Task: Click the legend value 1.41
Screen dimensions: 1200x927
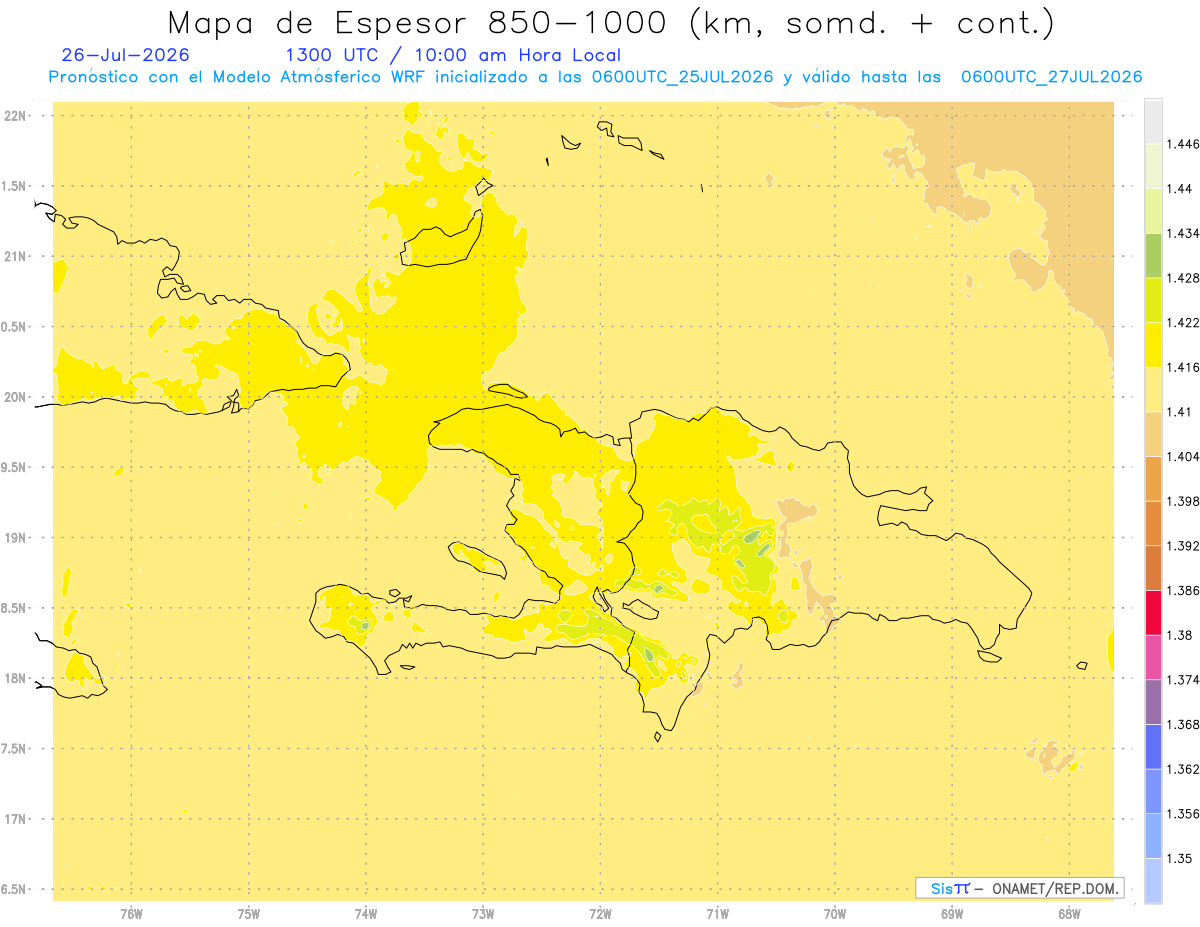Action: click(x=1179, y=411)
